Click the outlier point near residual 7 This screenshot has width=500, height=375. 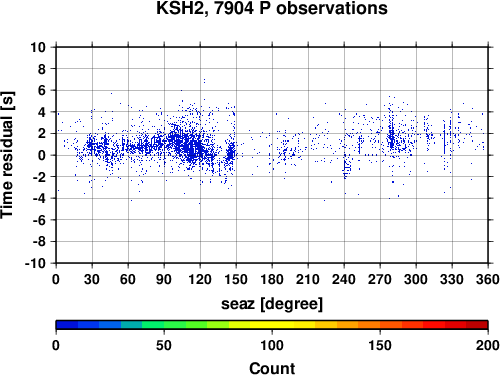pos(204,80)
